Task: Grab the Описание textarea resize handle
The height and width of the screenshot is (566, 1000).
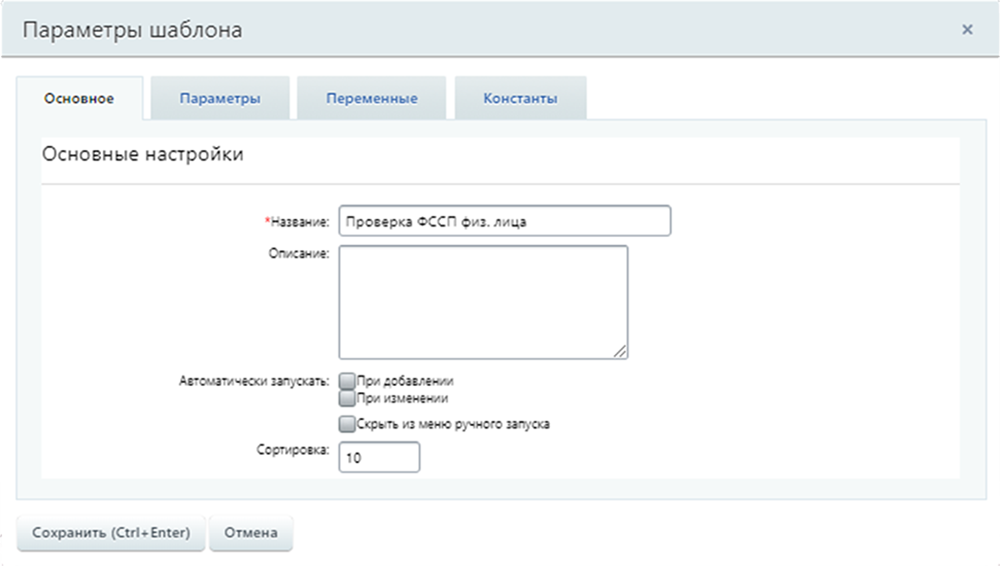Action: [621, 351]
